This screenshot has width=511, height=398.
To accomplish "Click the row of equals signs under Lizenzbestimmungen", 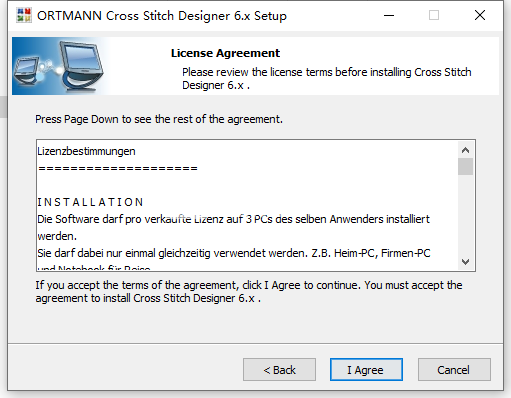I will pyautogui.click(x=118, y=169).
